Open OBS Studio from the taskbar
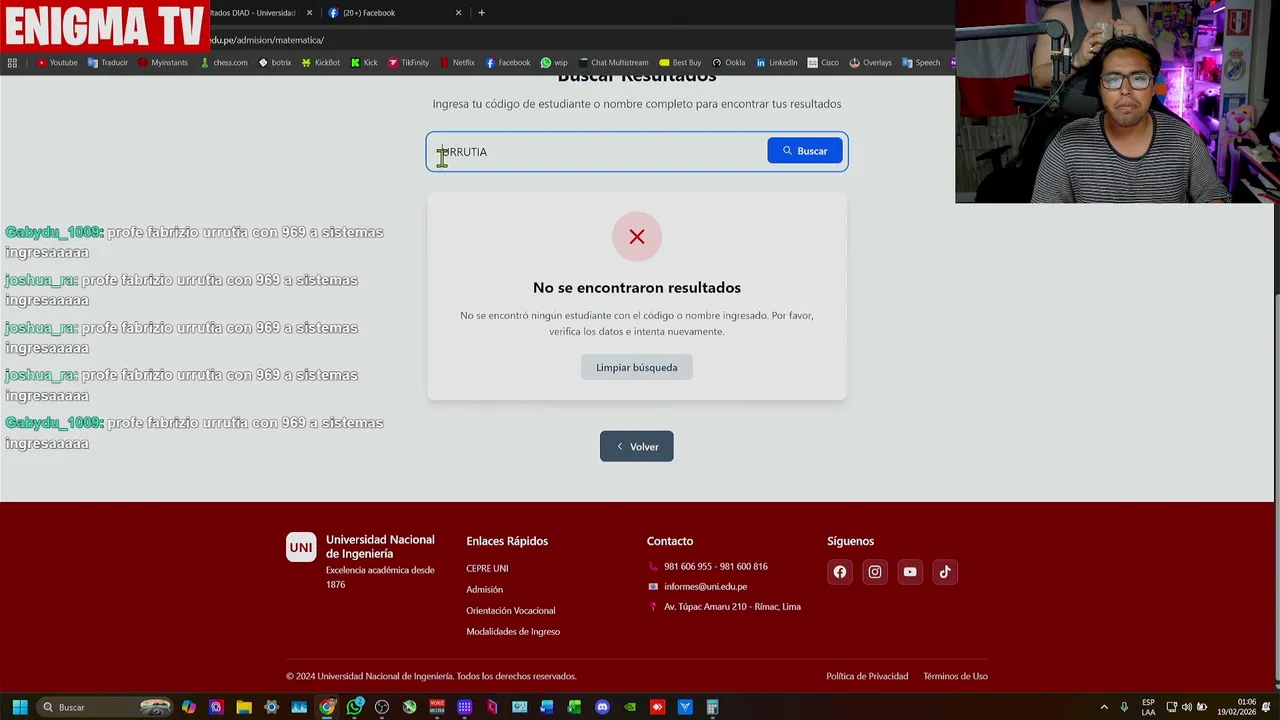 (382, 707)
